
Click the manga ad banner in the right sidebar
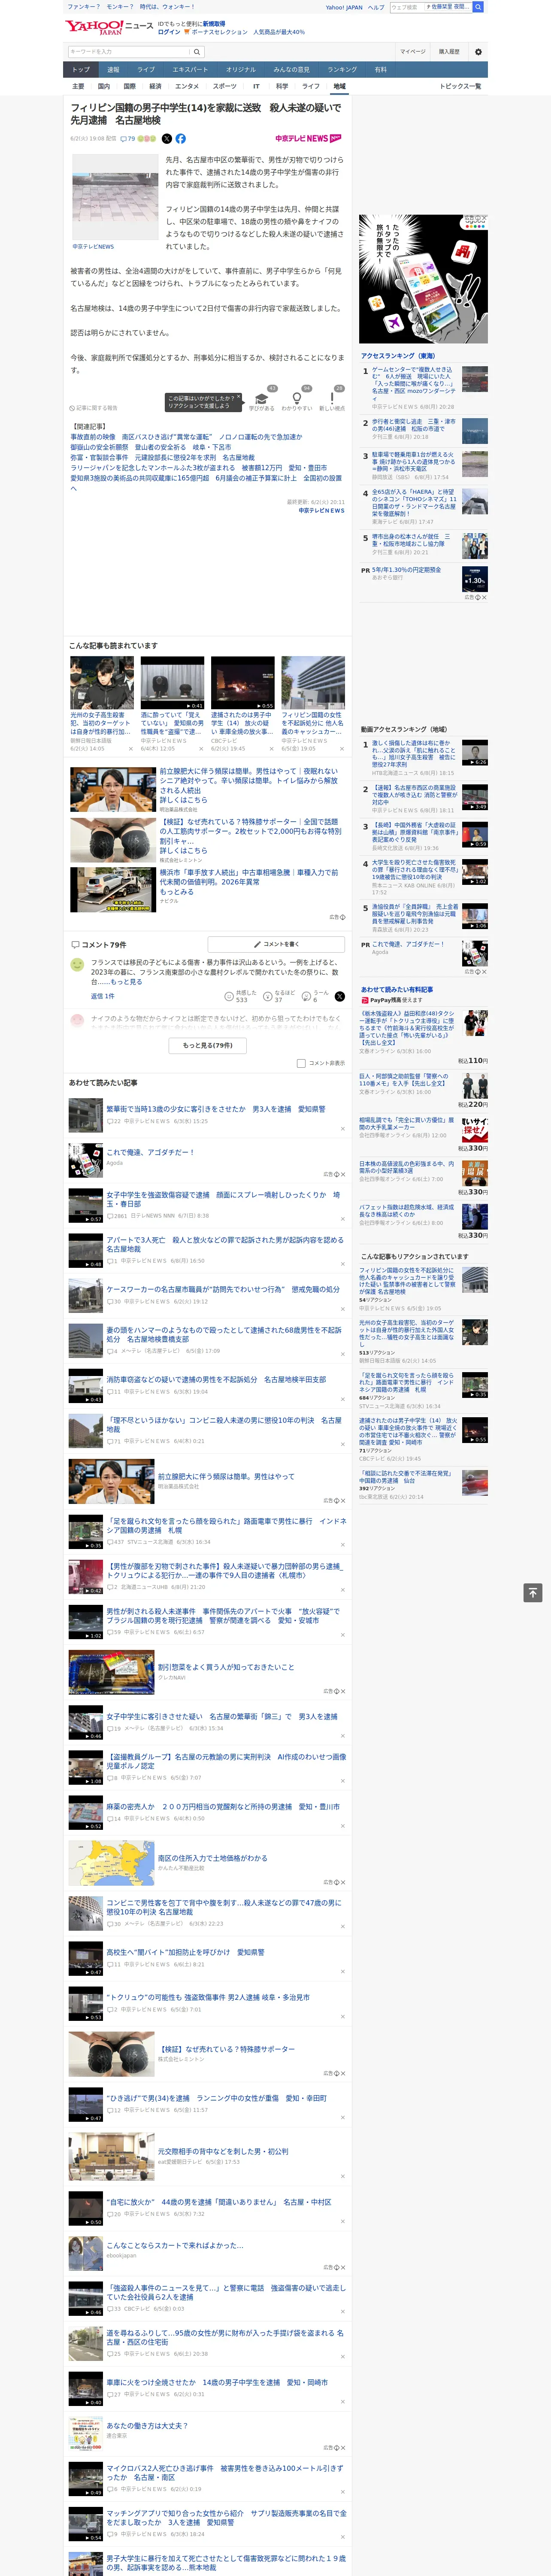click(424, 279)
